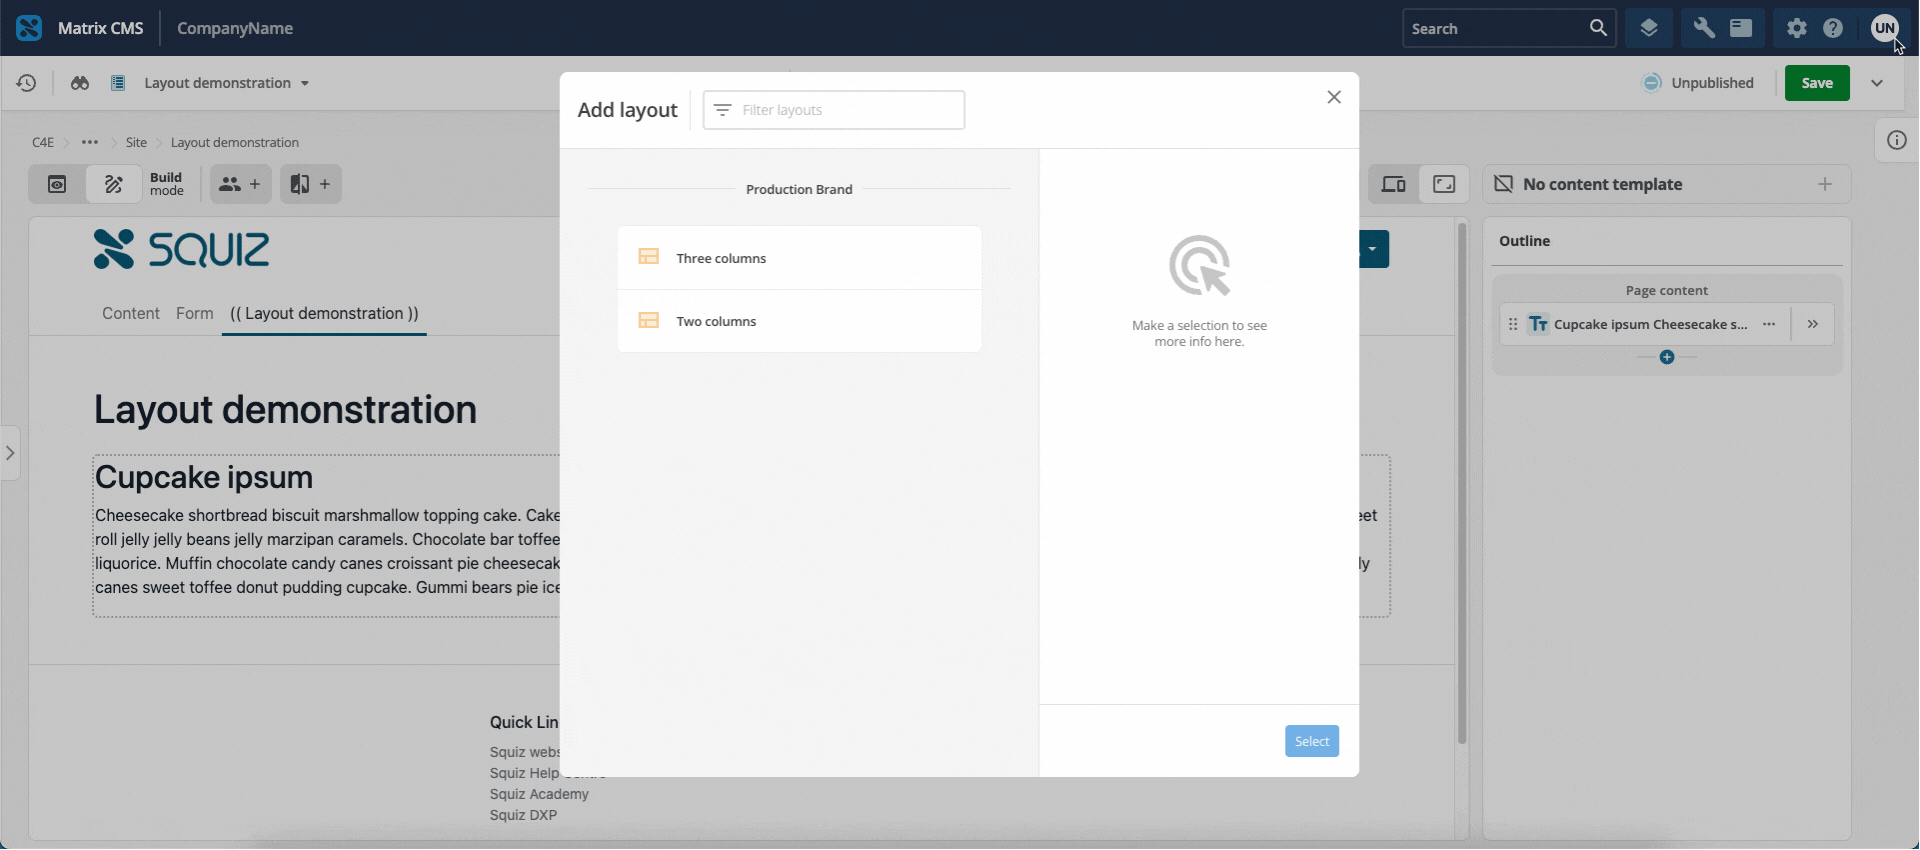Screen dimensions: 1920x850
Task: Expand the Save options dropdown arrow
Action: [1877, 83]
